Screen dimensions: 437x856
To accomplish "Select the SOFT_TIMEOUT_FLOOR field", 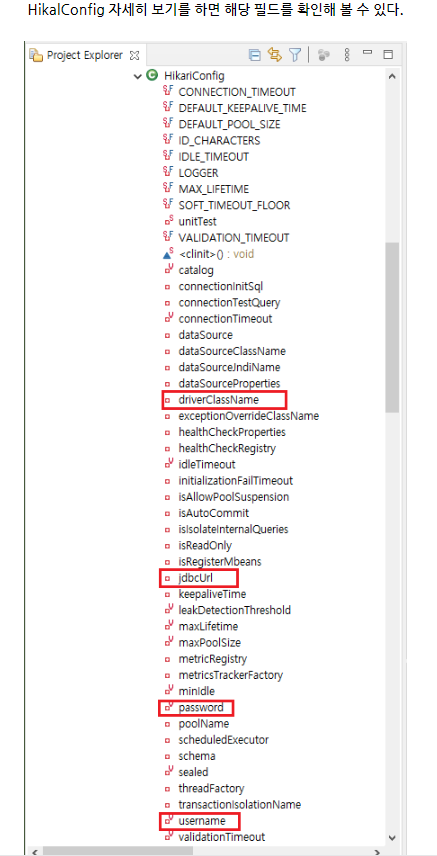I will pyautogui.click(x=234, y=205).
